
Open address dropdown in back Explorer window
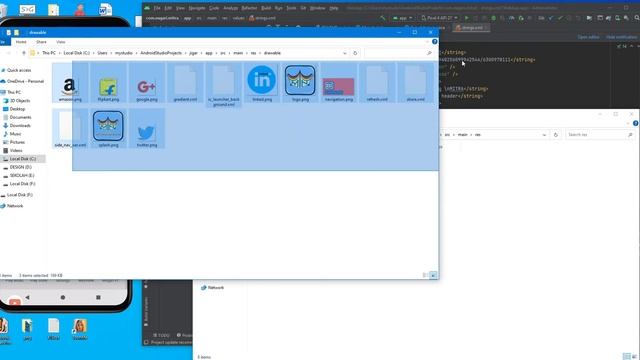(544, 135)
